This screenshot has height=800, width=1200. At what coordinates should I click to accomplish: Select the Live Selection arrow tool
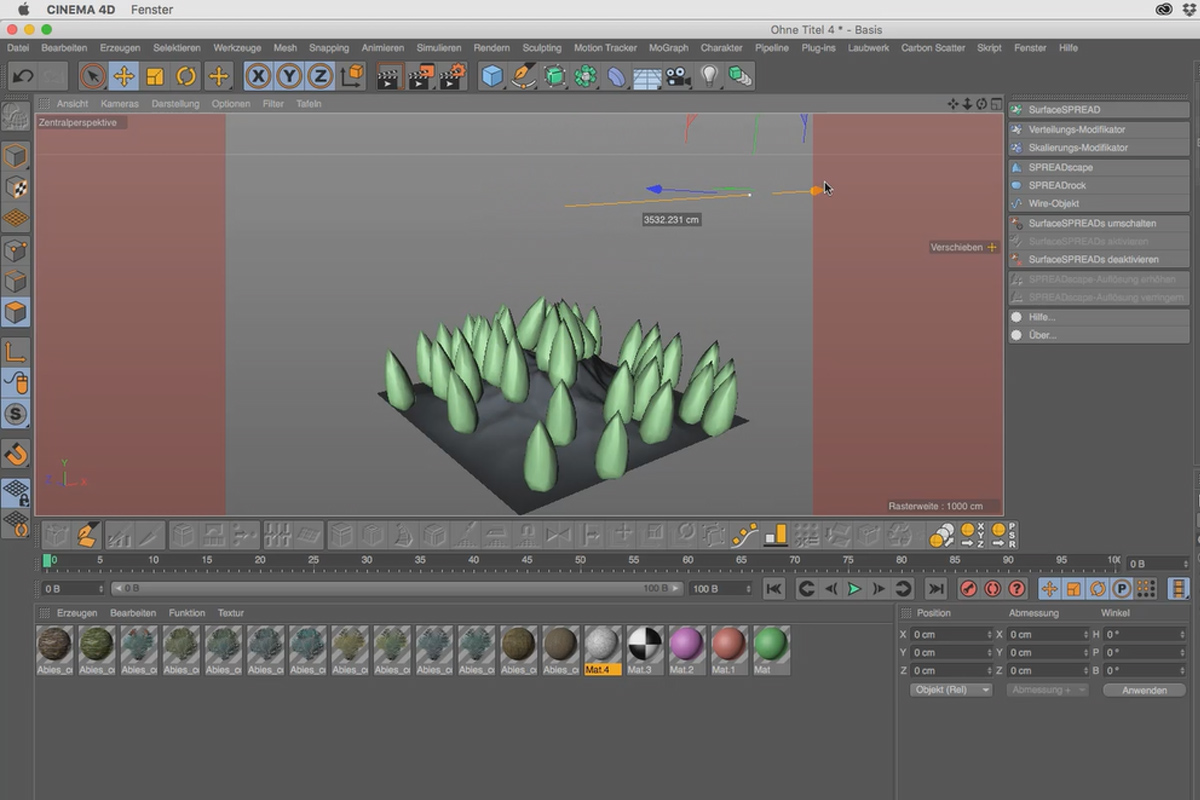(x=92, y=76)
